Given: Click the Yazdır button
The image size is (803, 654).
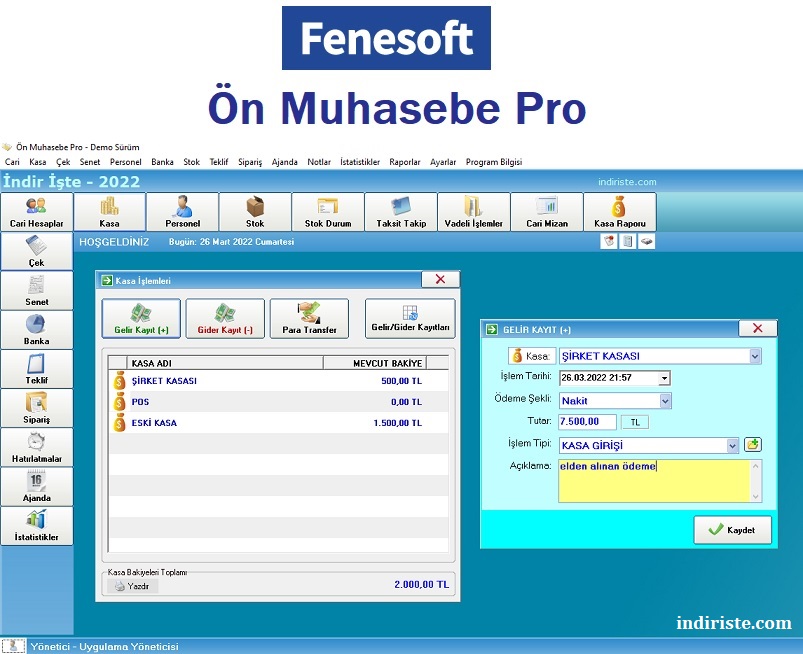Looking at the screenshot, I should click(x=133, y=586).
